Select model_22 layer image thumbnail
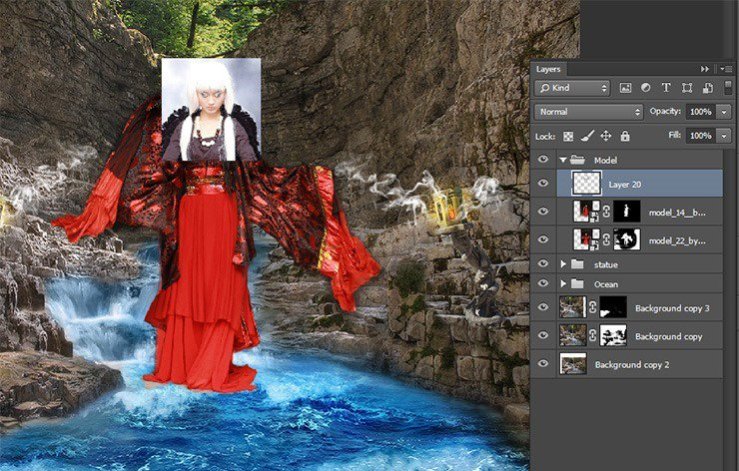 click(x=586, y=240)
